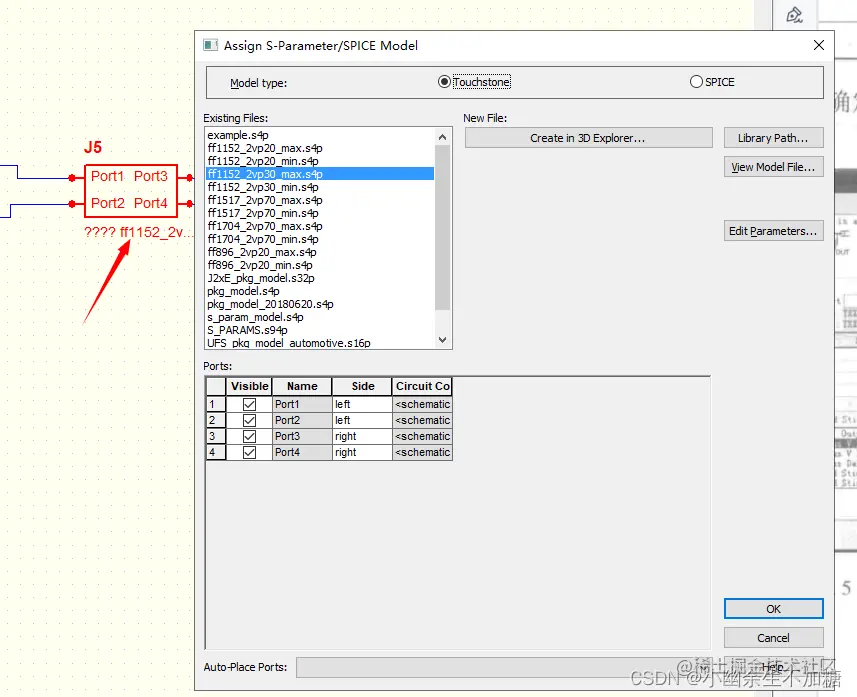
Task: Select row header 1 in Ports table
Action: click(216, 405)
